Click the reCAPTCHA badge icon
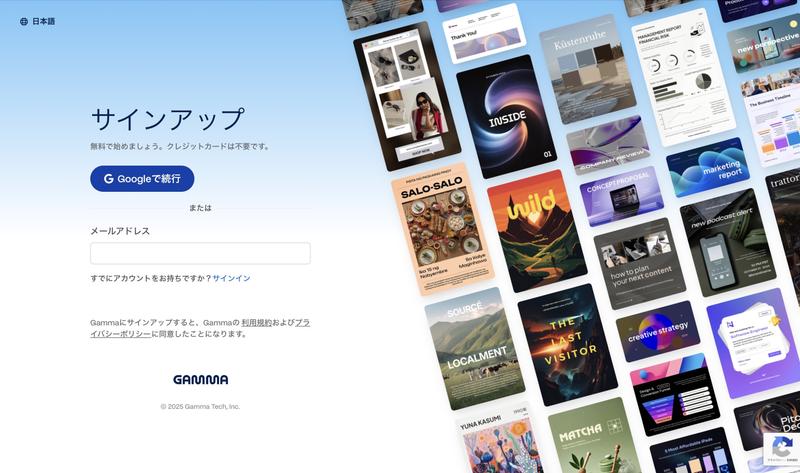Viewport: 800px width, 473px height. coord(782,449)
